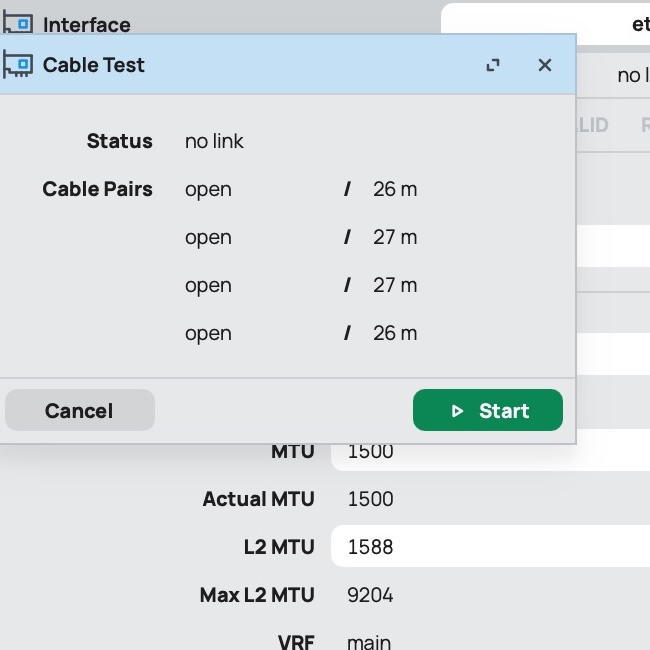Image resolution: width=650 pixels, height=650 pixels.
Task: Click the Interface window icon
Action: point(18,23)
